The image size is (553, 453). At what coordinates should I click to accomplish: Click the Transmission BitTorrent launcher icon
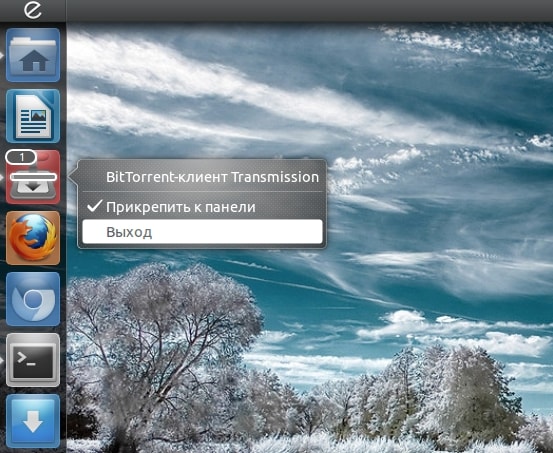click(33, 177)
